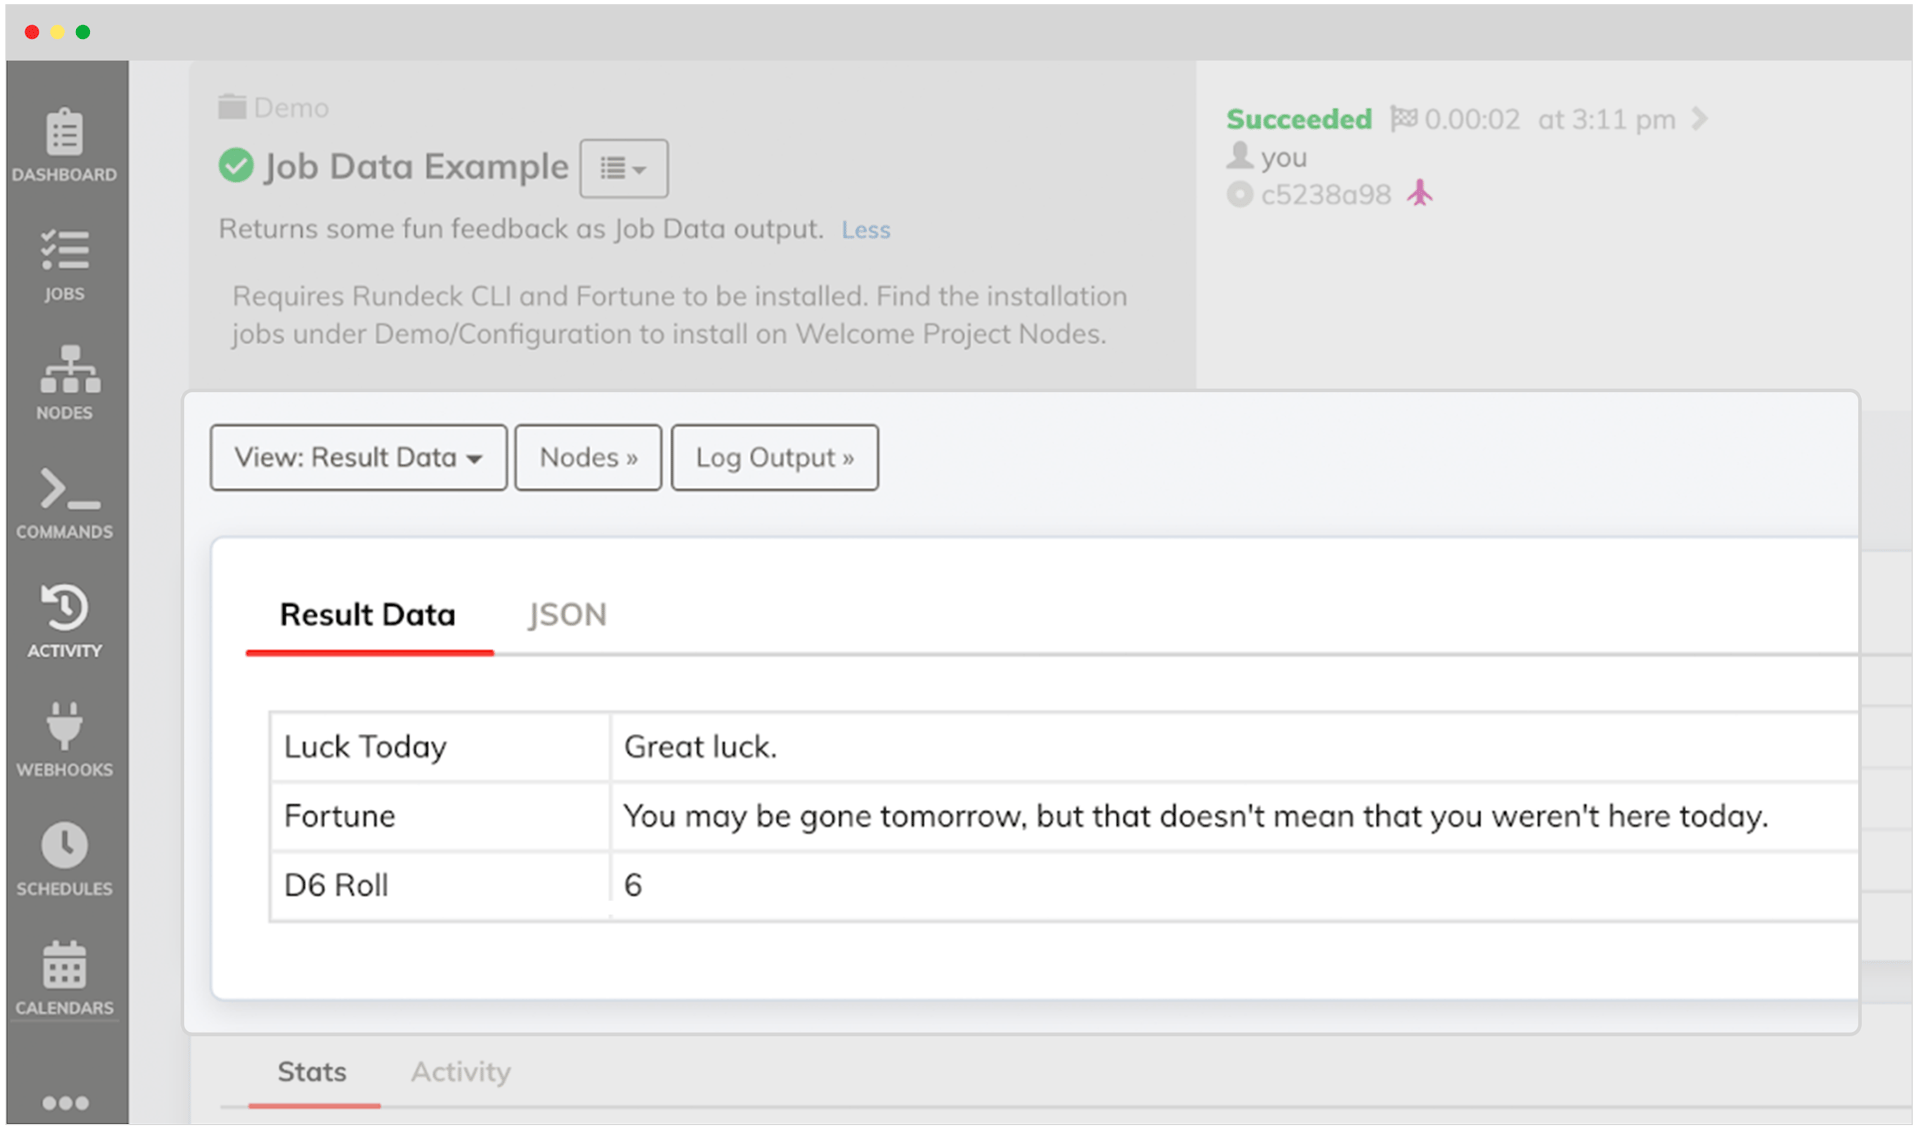1920x1131 pixels.
Task: Expand the View: Result Data dropdown
Action: [358, 458]
